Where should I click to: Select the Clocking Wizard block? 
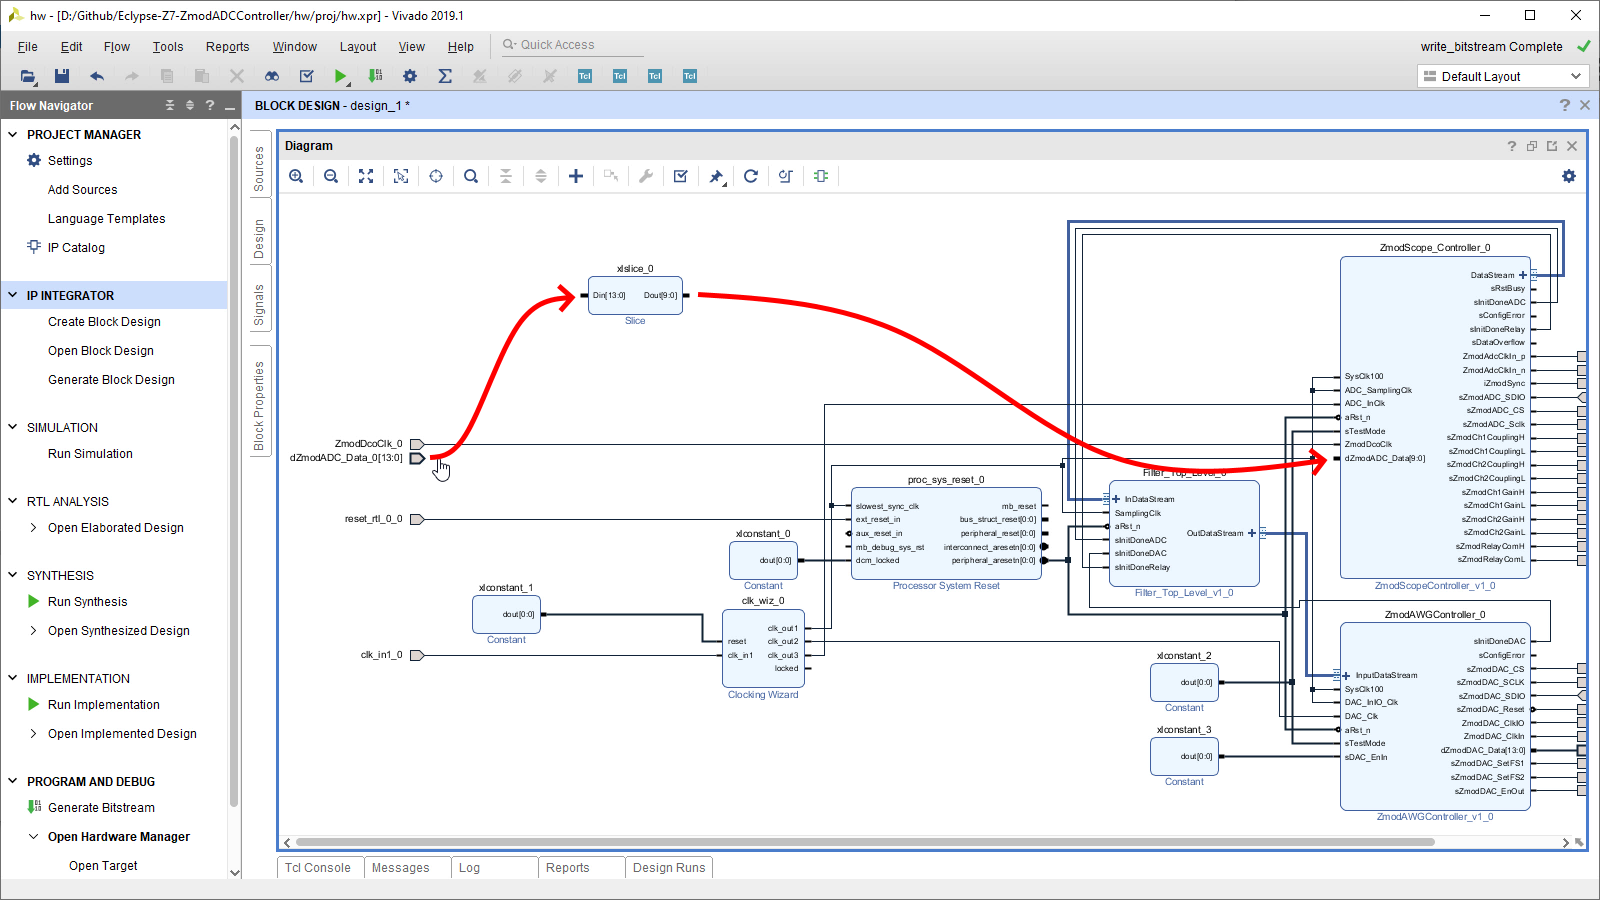click(x=763, y=648)
